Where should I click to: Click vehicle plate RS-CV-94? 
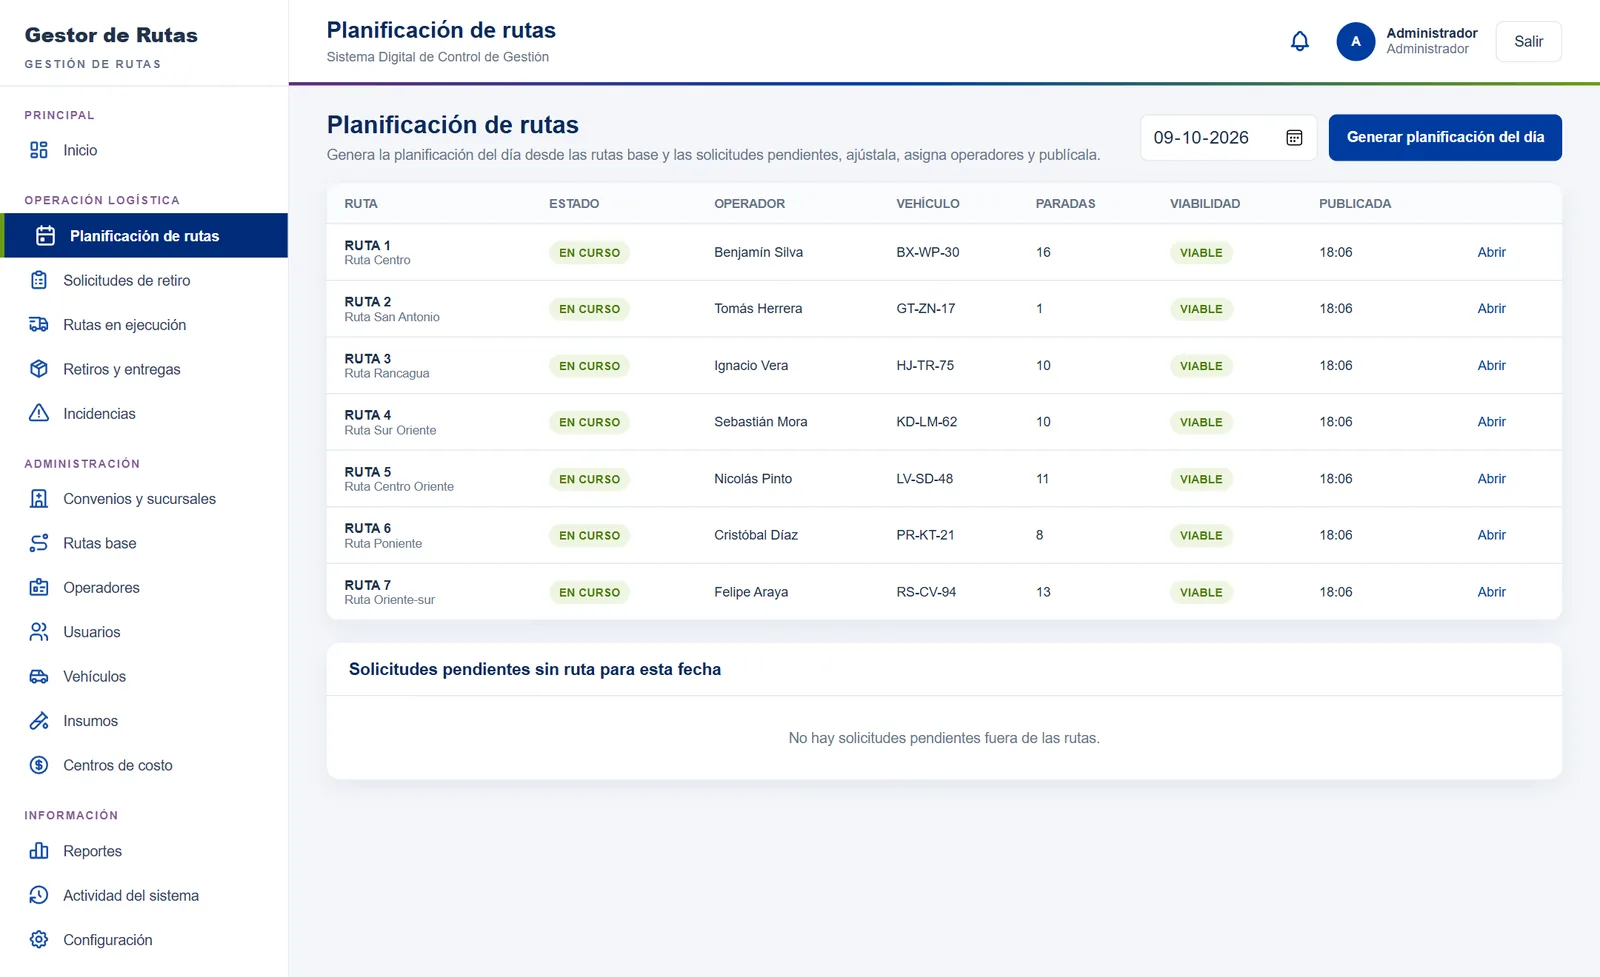click(x=926, y=592)
